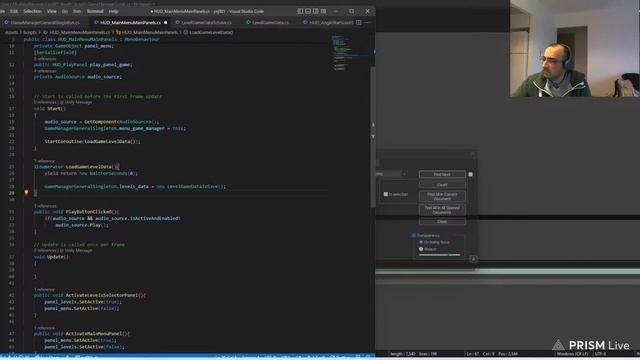This screenshot has width=640, height=360.
Task: Open the Edit menu
Action: [x=14, y=11]
